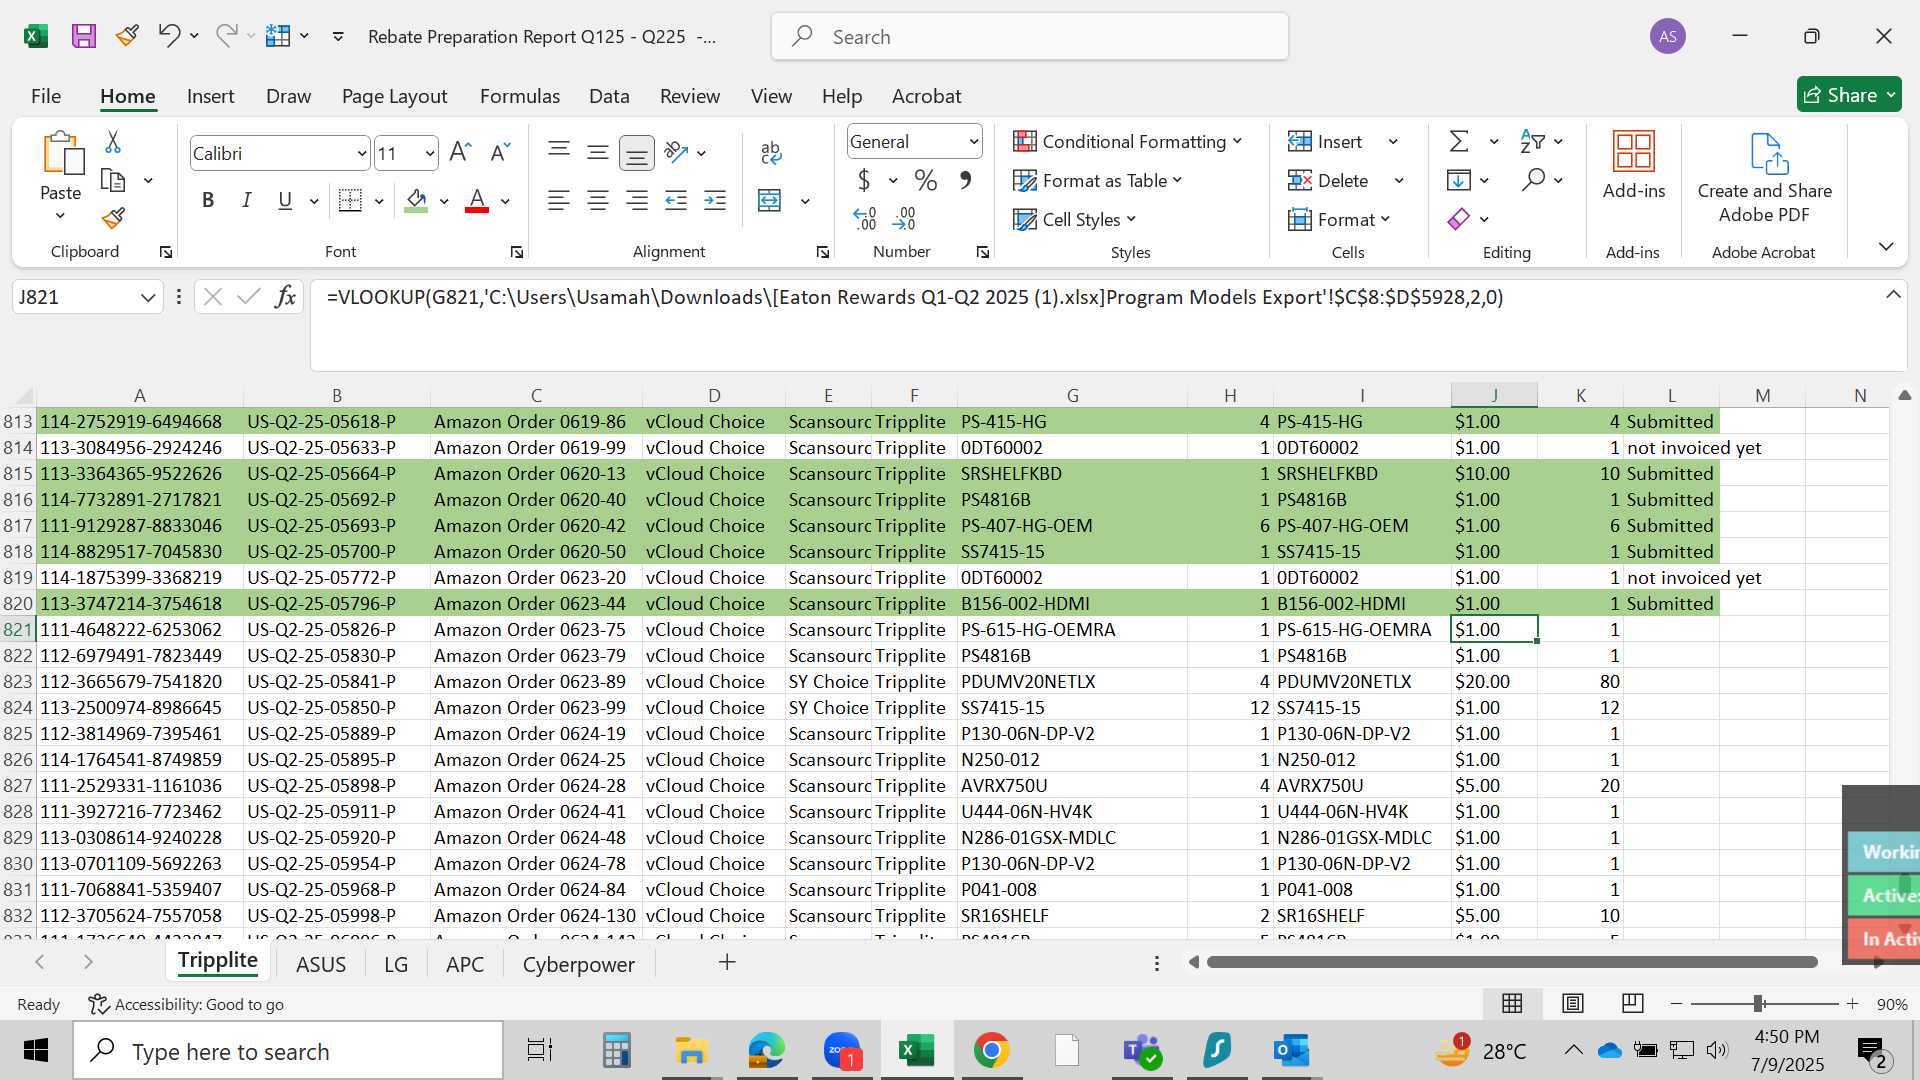Click the Clear eraser icon in Editing
The height and width of the screenshot is (1080, 1920).
(x=1459, y=219)
